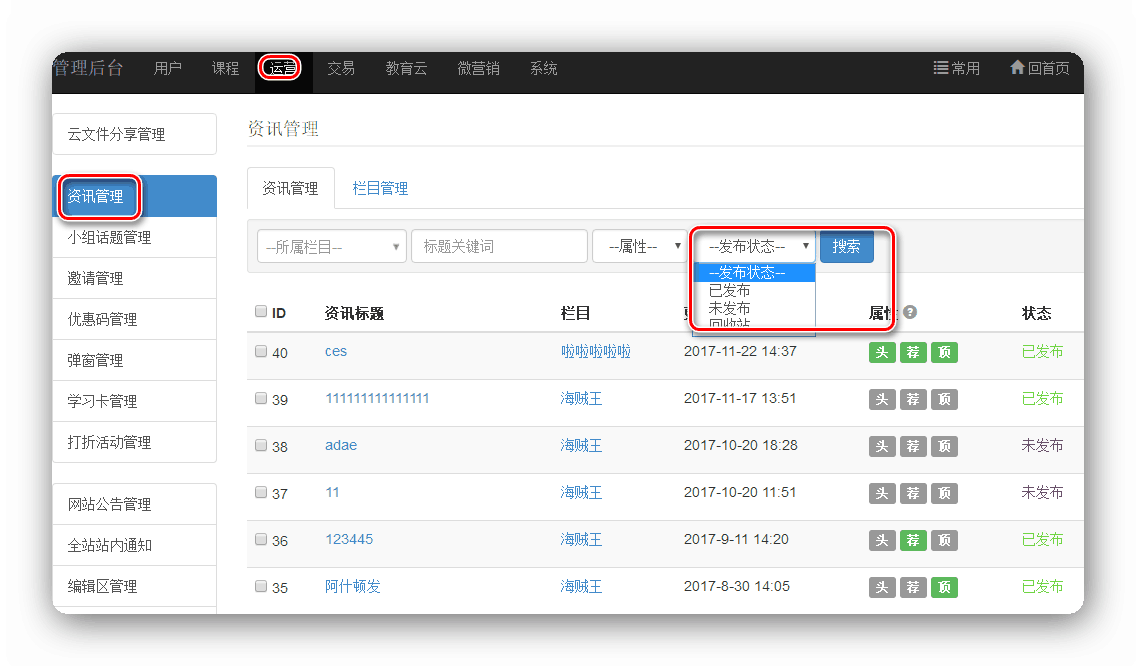Tick the checkbox for row ID 37
This screenshot has height=666, width=1136.
261,493
